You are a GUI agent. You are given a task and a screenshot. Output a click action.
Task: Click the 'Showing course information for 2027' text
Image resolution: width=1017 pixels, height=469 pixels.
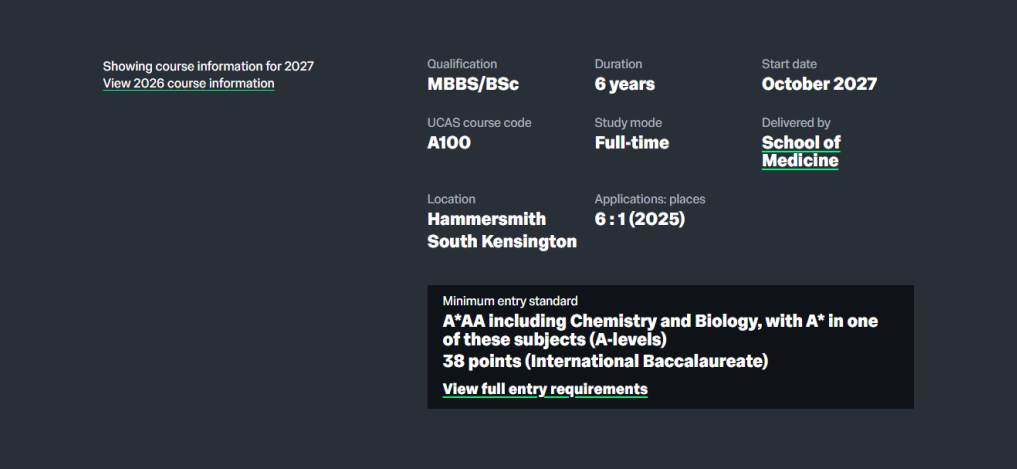208,66
